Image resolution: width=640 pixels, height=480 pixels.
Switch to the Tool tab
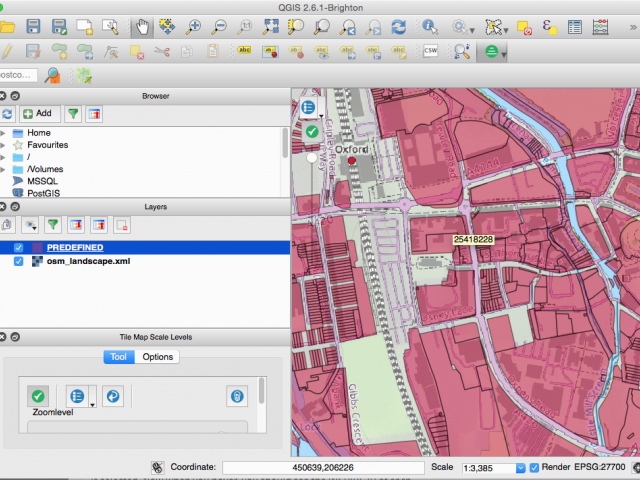[119, 357]
